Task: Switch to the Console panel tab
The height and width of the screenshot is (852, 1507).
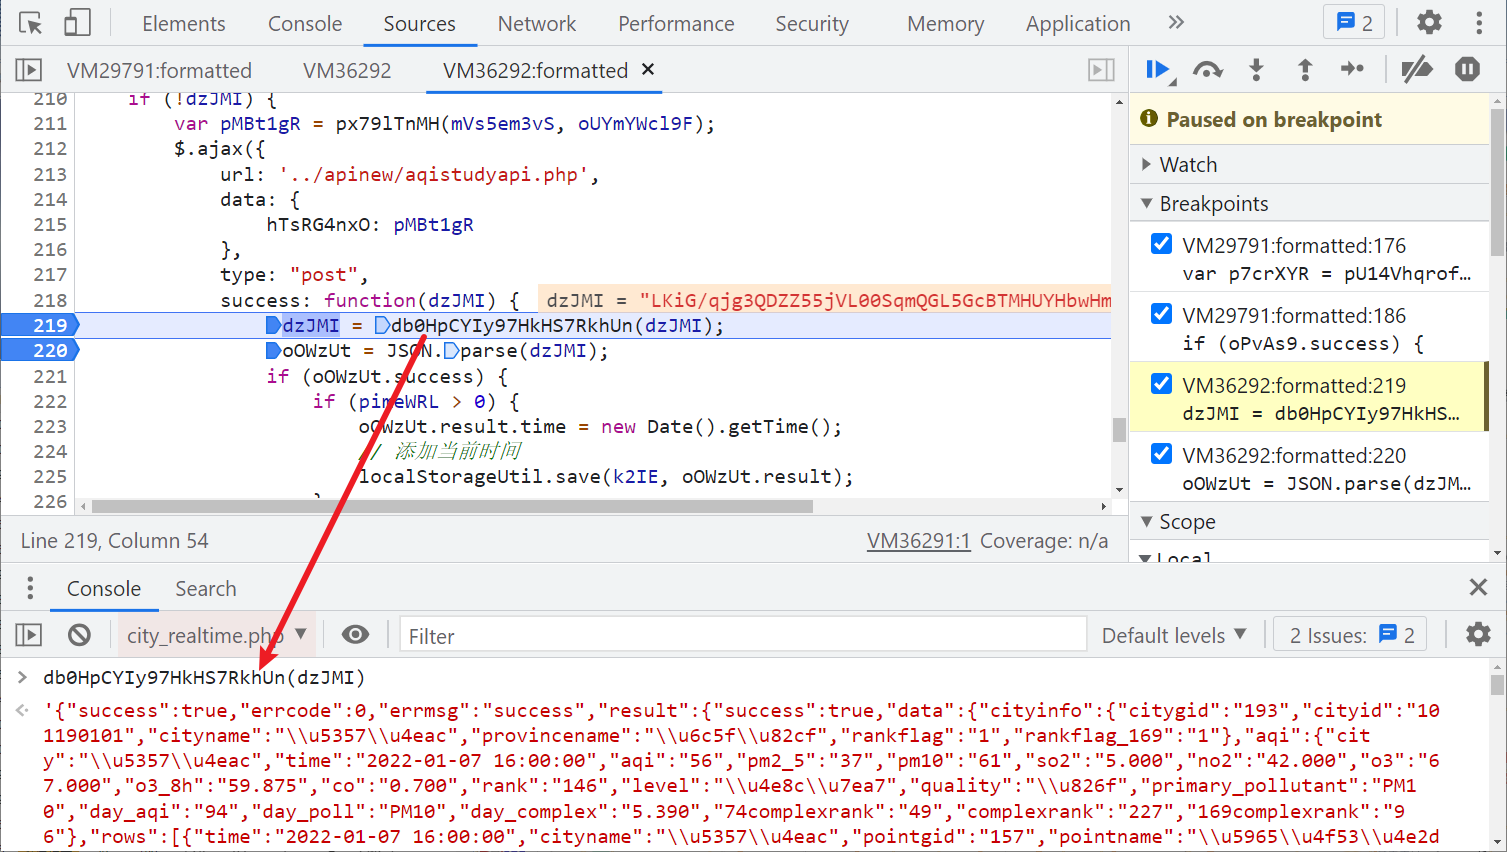Action: [305, 23]
